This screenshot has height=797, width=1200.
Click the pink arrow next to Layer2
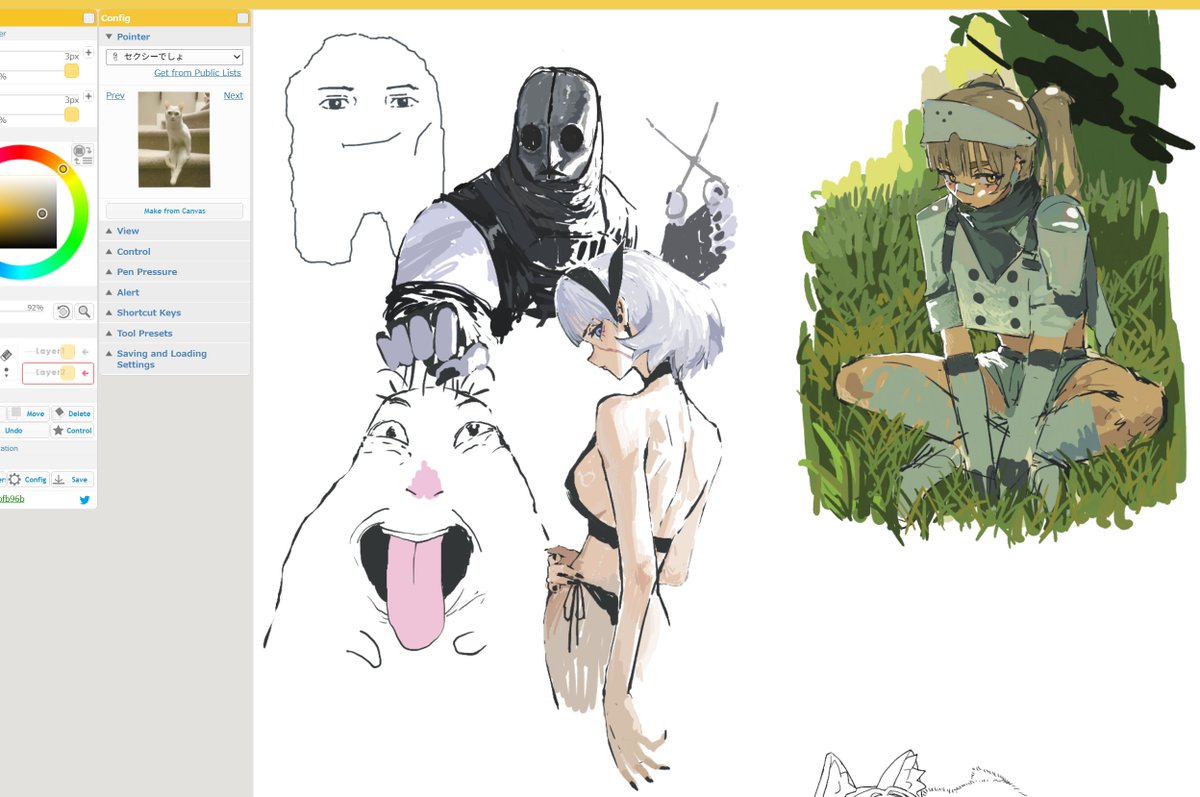click(x=85, y=373)
